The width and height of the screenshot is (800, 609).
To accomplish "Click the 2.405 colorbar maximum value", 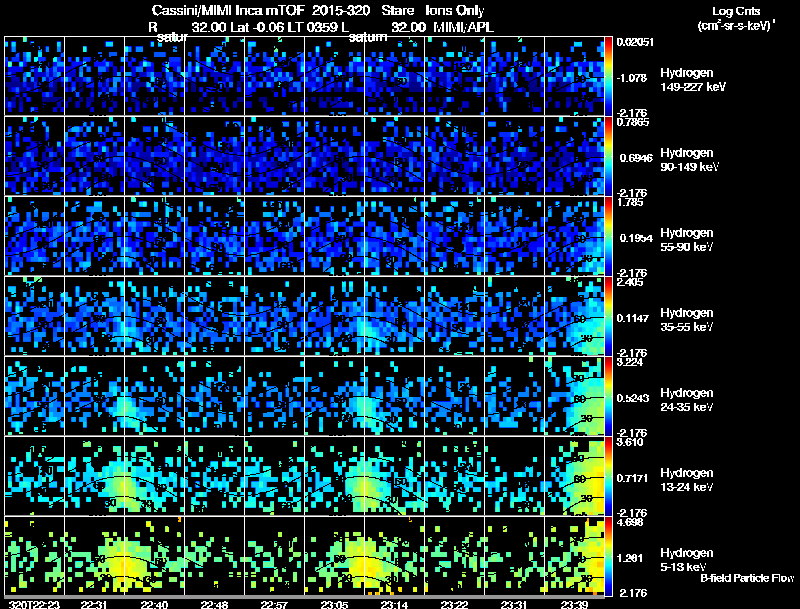I will 630,283.
